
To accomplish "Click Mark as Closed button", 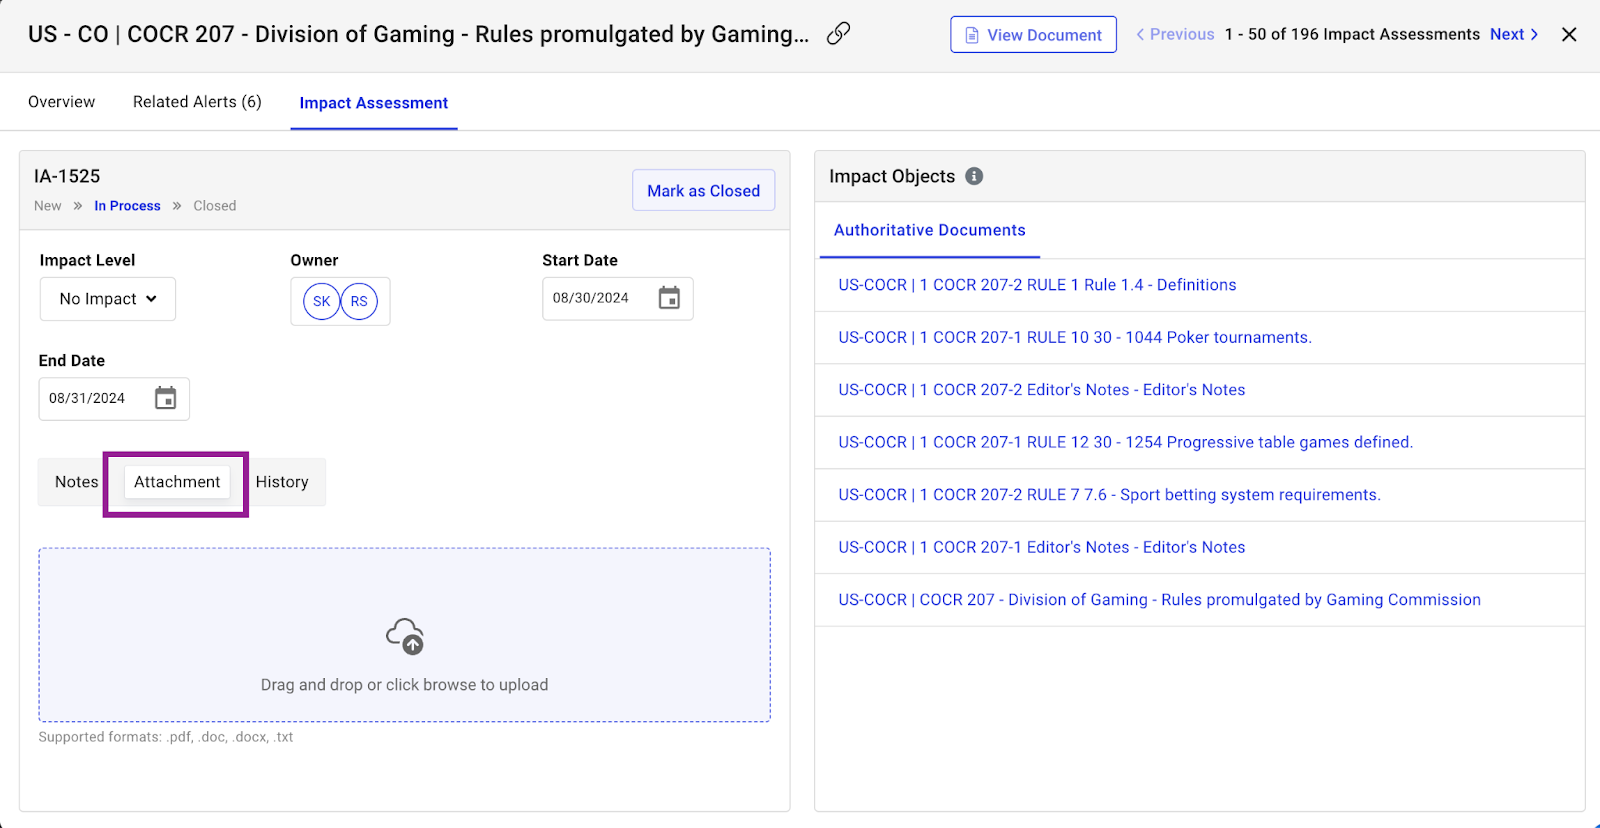I will tap(703, 191).
